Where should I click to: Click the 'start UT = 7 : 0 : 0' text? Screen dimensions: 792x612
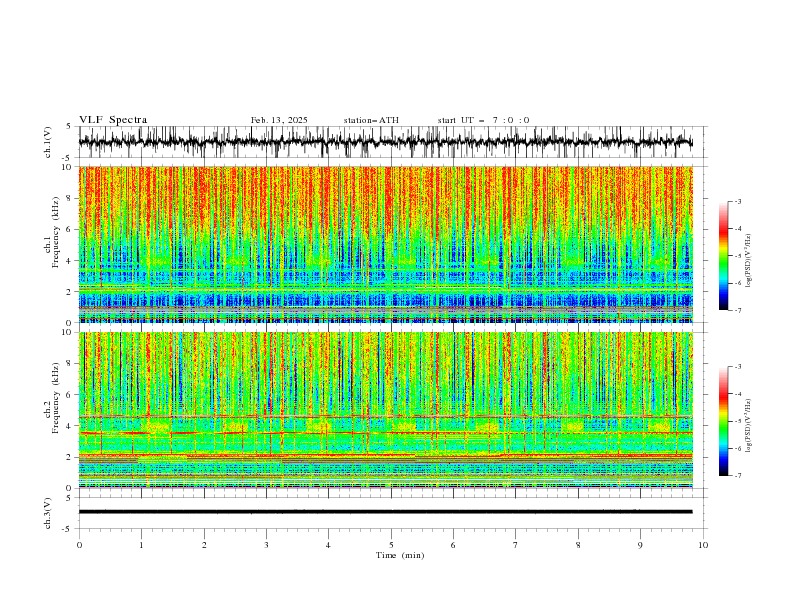(x=483, y=120)
